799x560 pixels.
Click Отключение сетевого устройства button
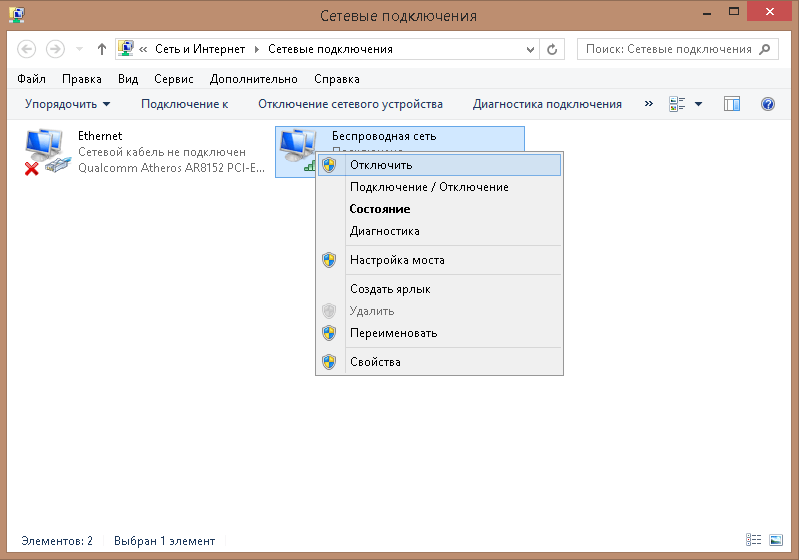(350, 104)
